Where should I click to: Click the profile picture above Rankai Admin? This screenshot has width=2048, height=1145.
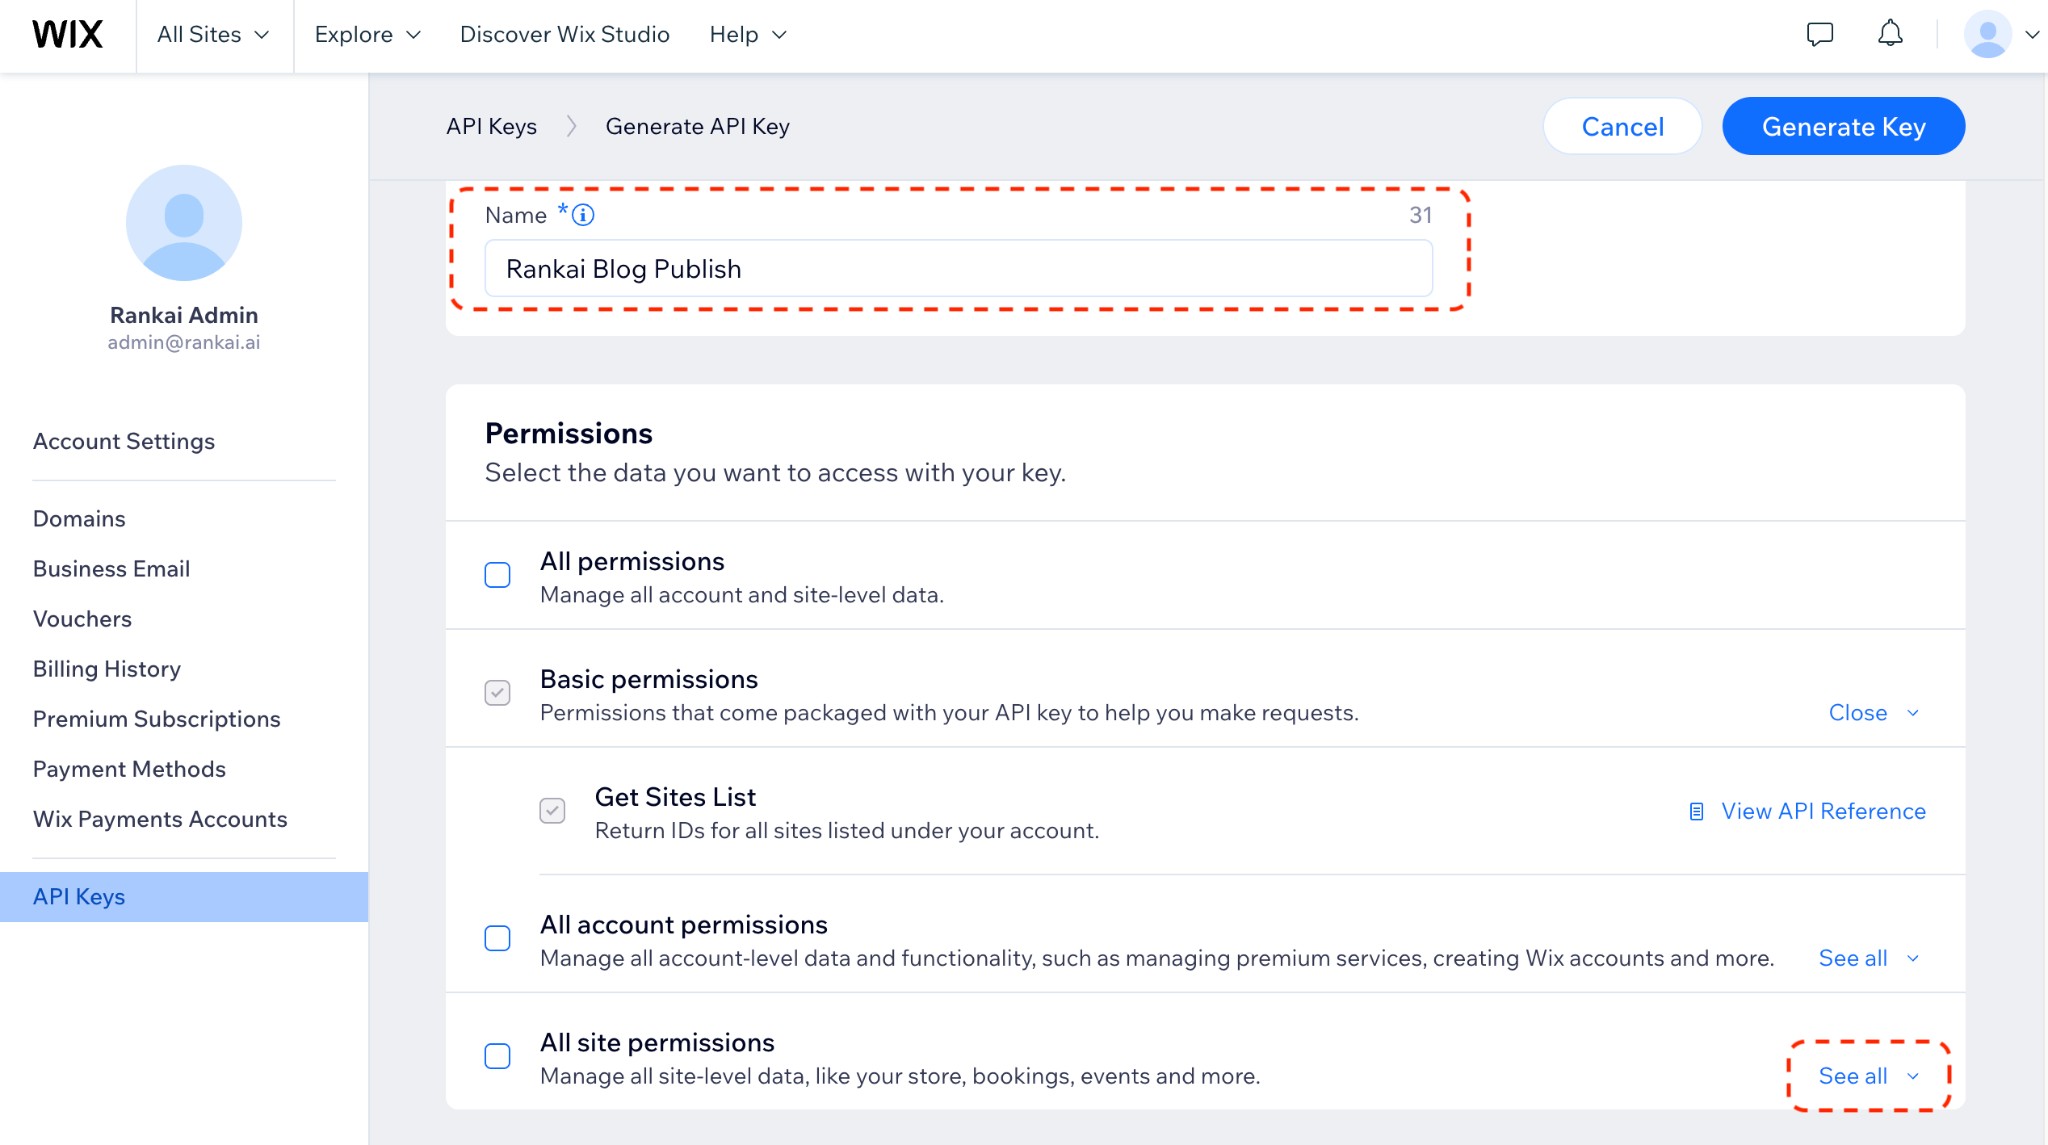coord(184,223)
